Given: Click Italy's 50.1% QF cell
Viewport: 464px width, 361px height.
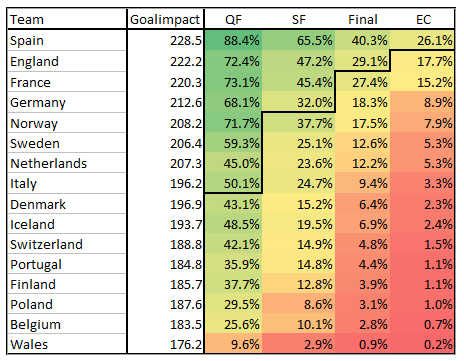Looking at the screenshot, I should pos(233,183).
